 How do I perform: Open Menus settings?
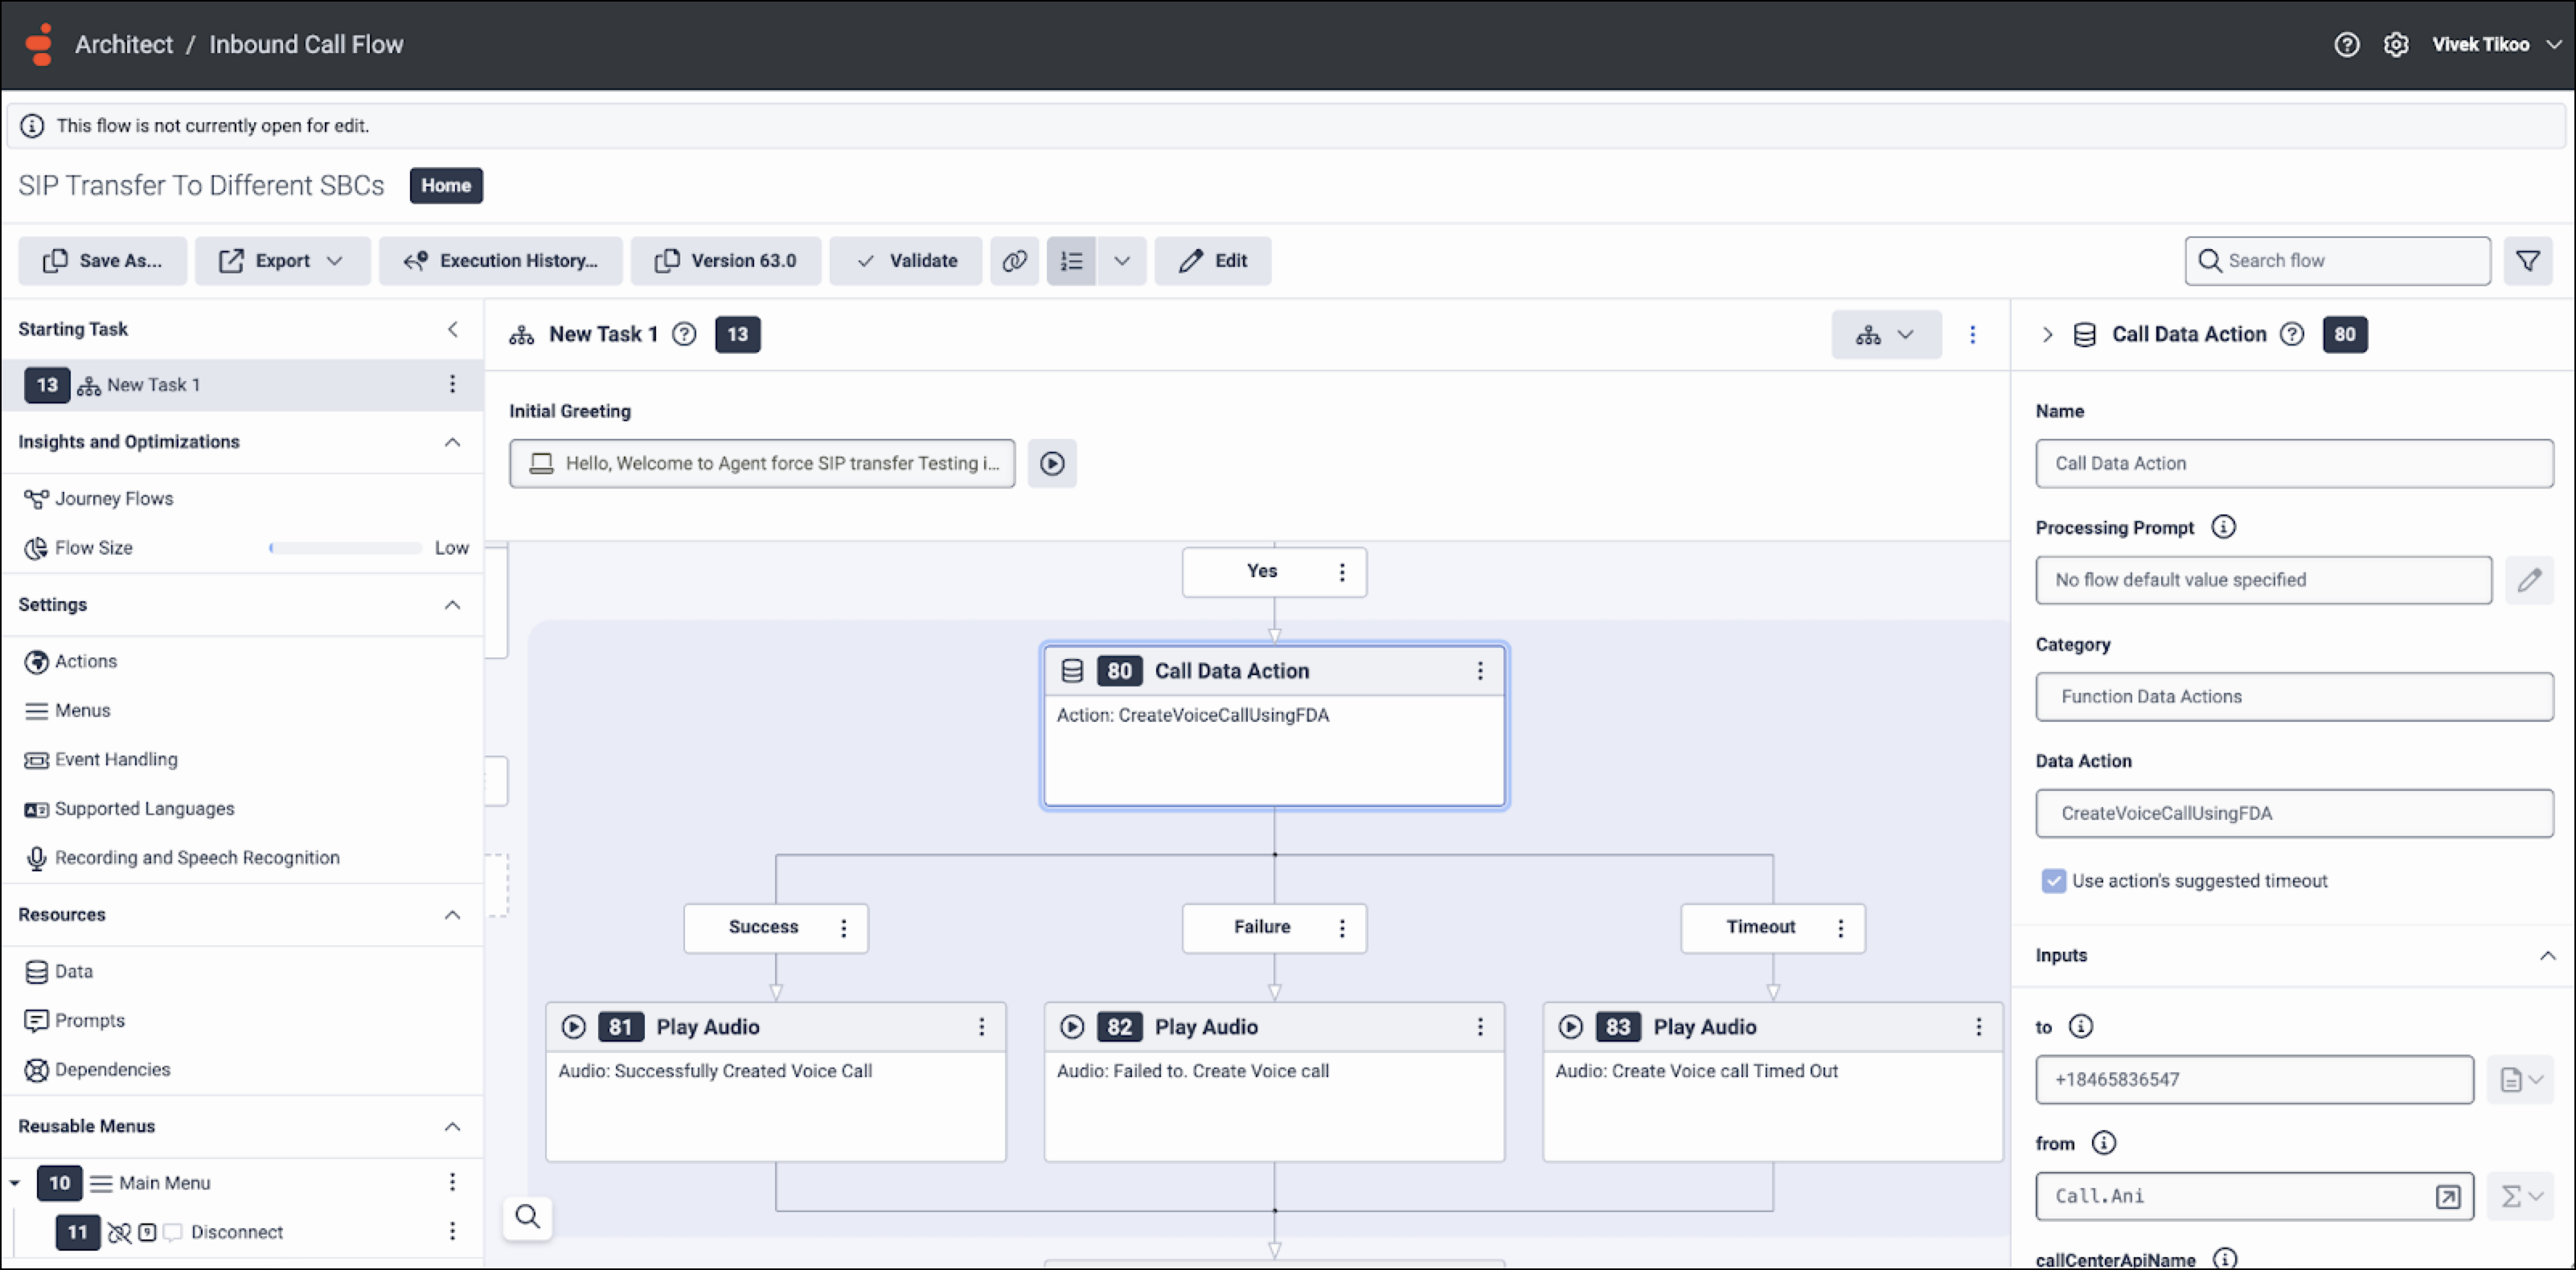pos(83,710)
